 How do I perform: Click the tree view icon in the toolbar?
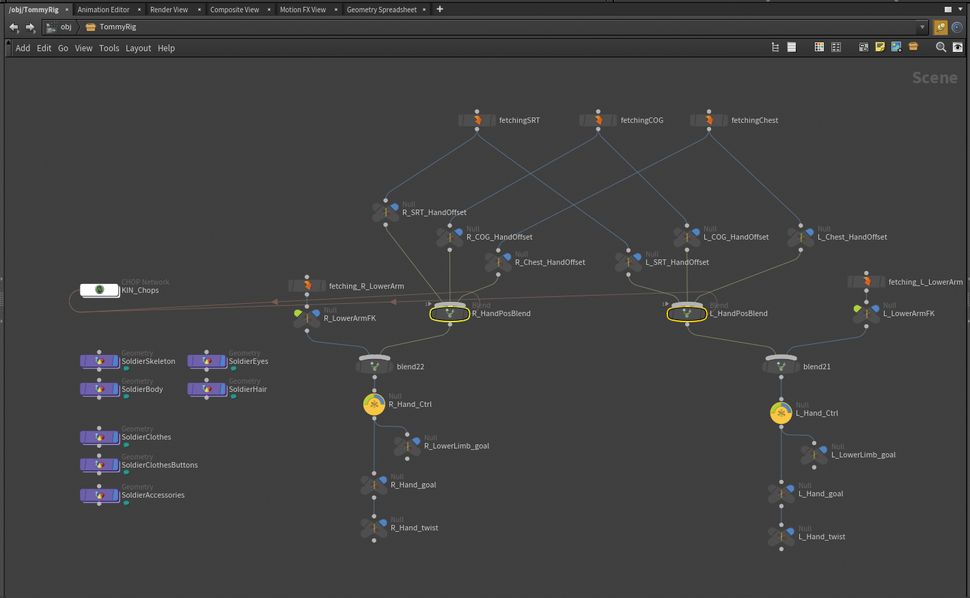click(776, 46)
